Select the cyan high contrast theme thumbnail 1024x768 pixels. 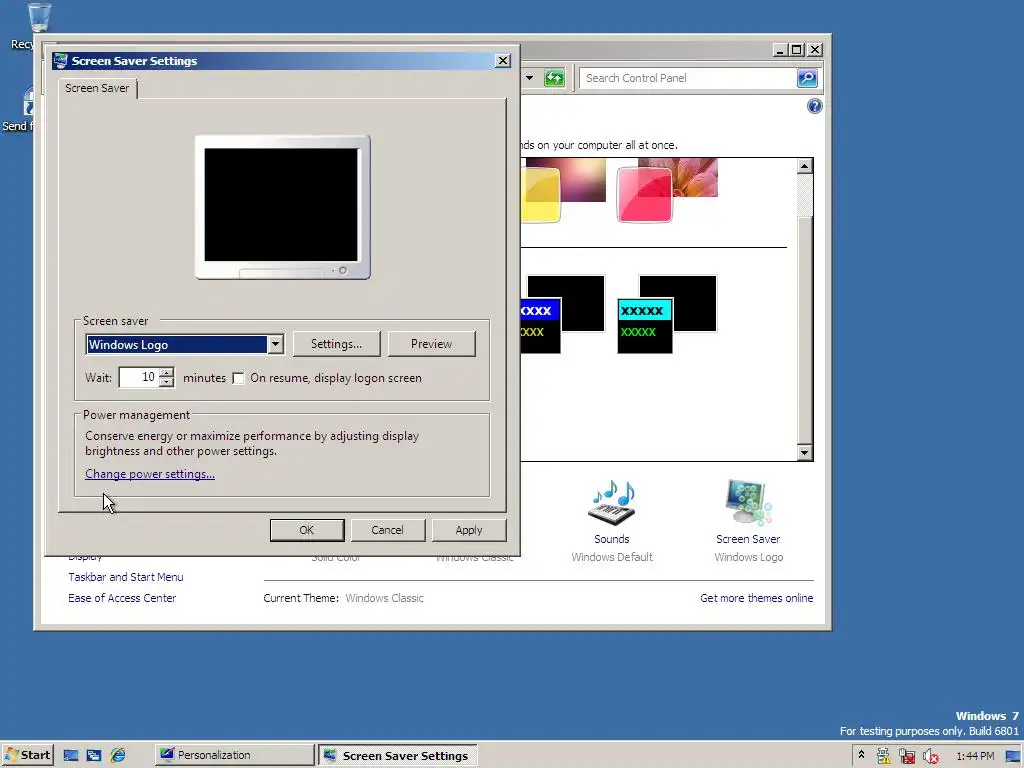[x=667, y=314]
